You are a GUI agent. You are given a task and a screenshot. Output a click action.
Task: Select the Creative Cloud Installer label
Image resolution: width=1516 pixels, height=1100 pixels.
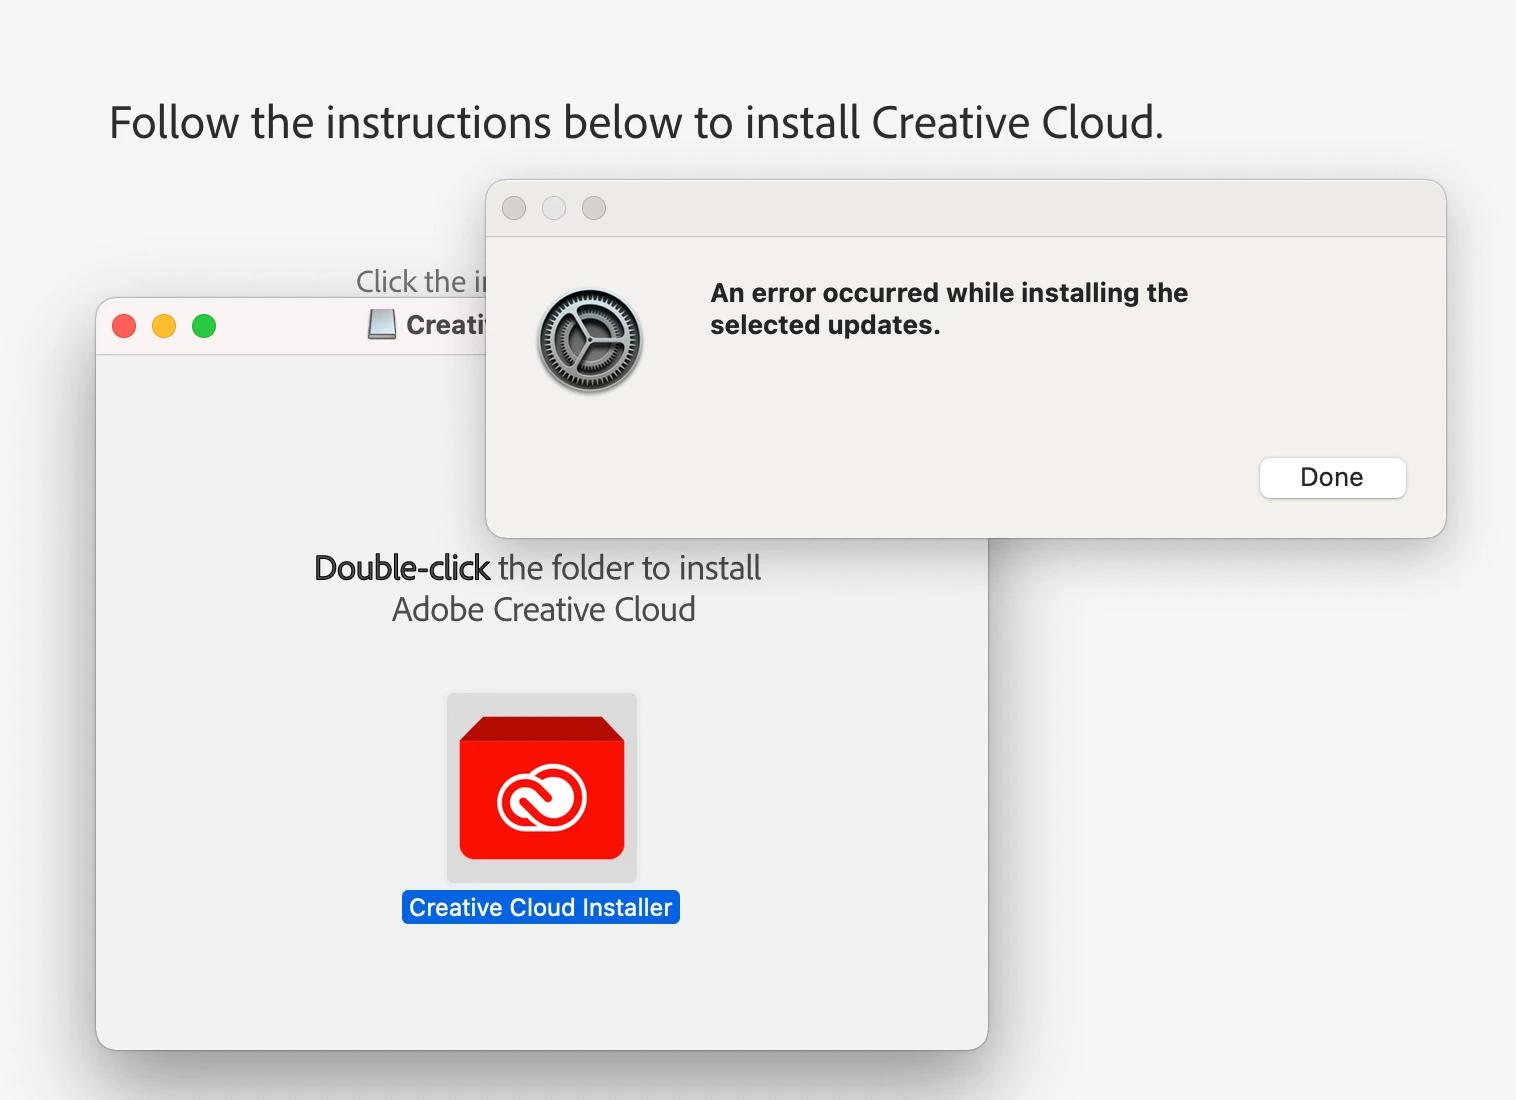tap(541, 907)
